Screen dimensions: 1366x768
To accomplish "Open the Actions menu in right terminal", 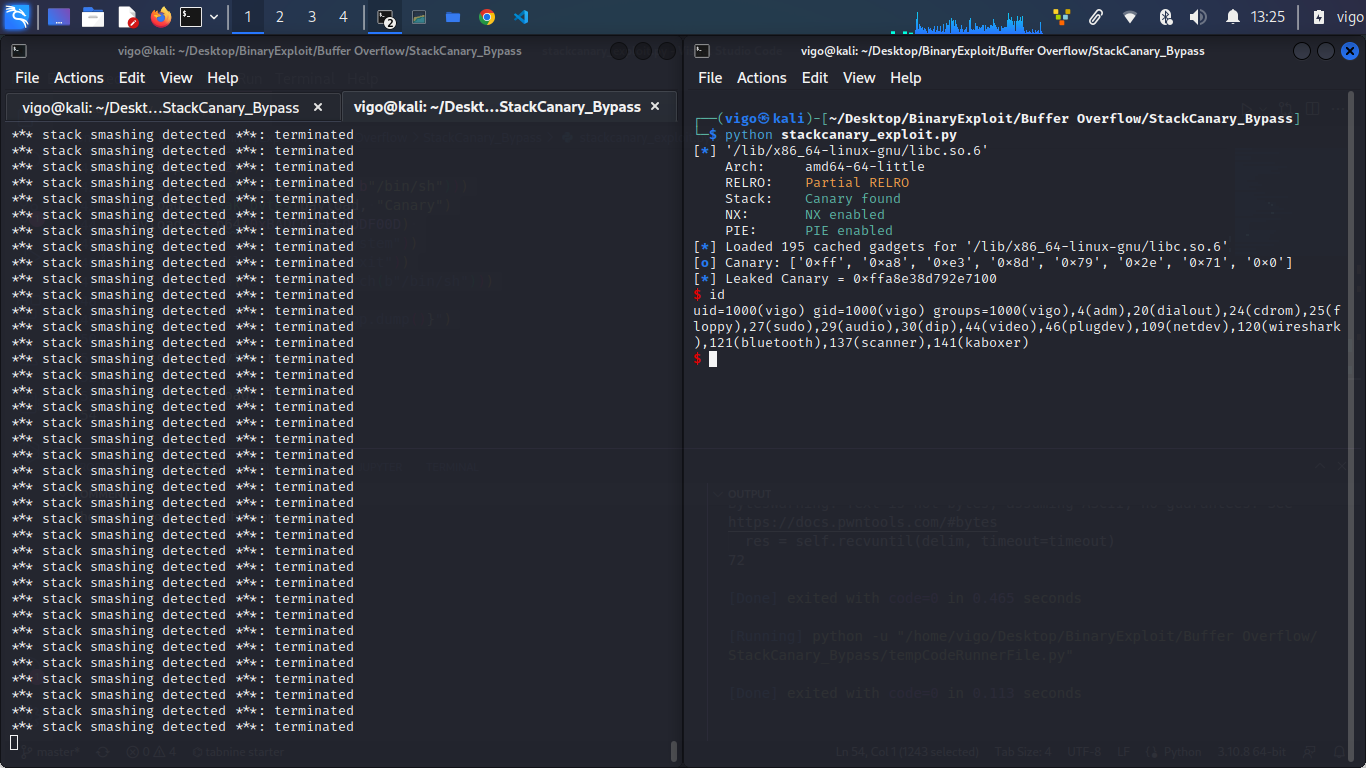I will tap(761, 78).
